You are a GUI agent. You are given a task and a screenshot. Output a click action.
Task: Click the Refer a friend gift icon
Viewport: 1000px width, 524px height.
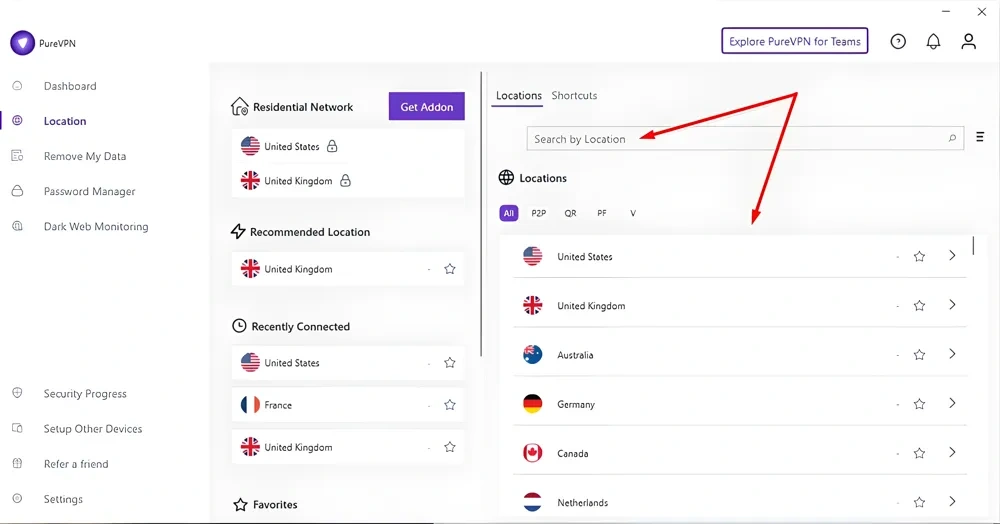click(17, 463)
